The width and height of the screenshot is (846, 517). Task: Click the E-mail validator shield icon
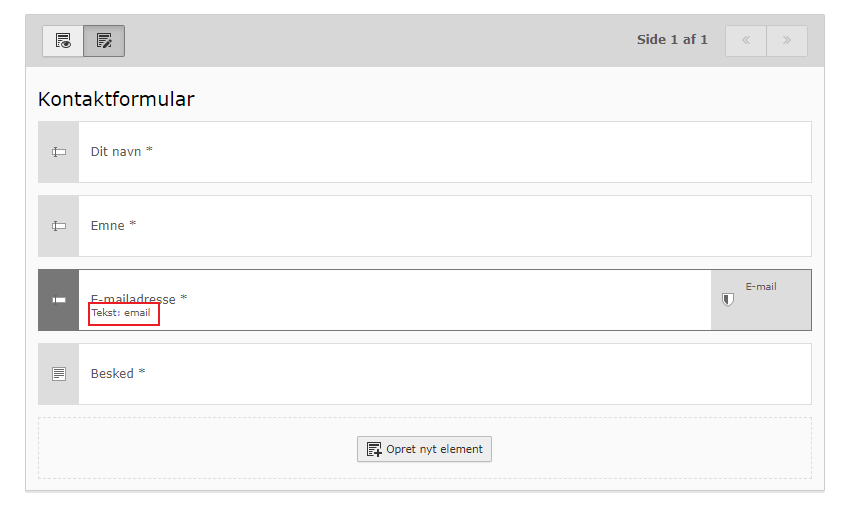(x=728, y=299)
